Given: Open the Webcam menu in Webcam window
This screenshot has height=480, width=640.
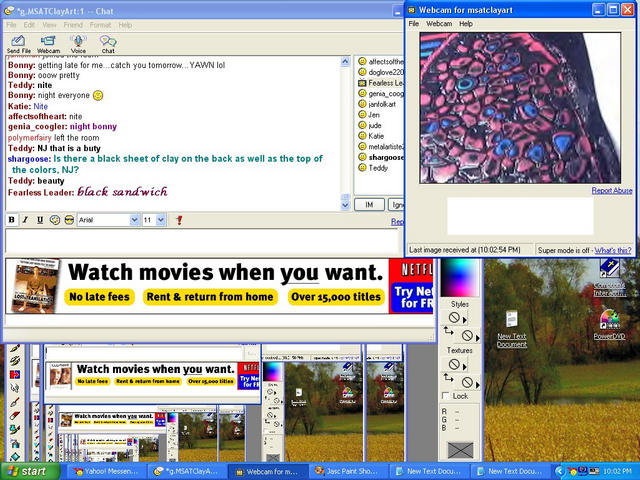Looking at the screenshot, I should 439,24.
